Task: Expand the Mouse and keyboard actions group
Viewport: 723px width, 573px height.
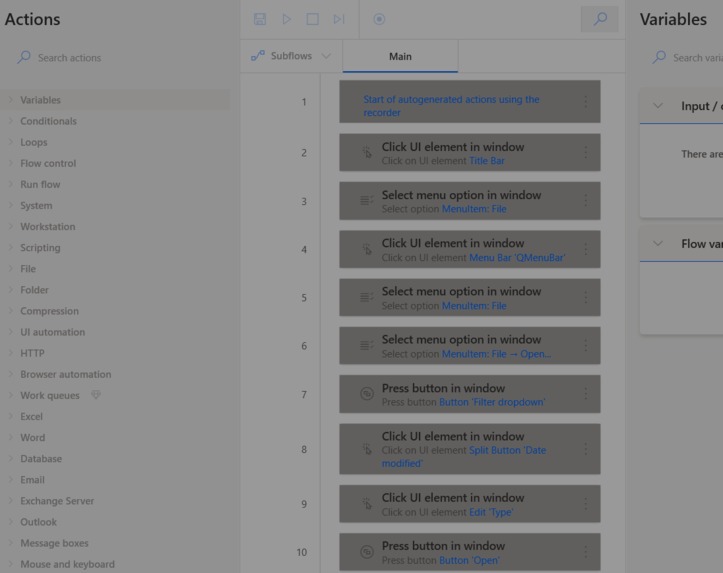Action: pos(11,564)
